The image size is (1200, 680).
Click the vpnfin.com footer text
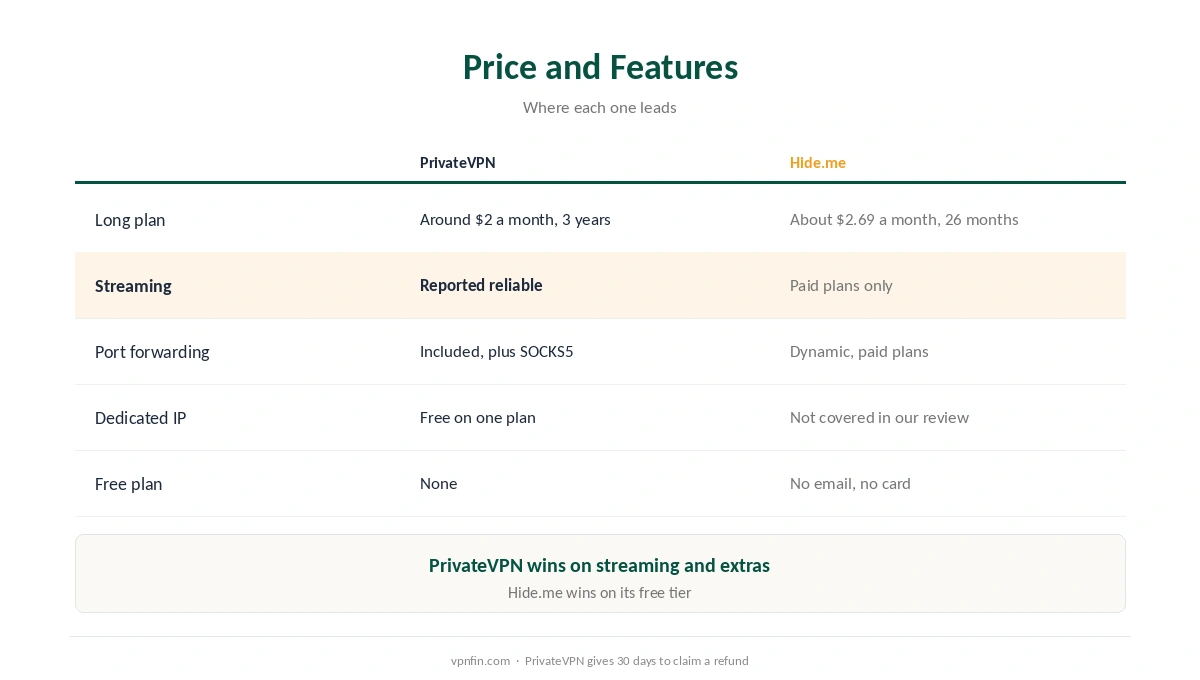click(480, 661)
